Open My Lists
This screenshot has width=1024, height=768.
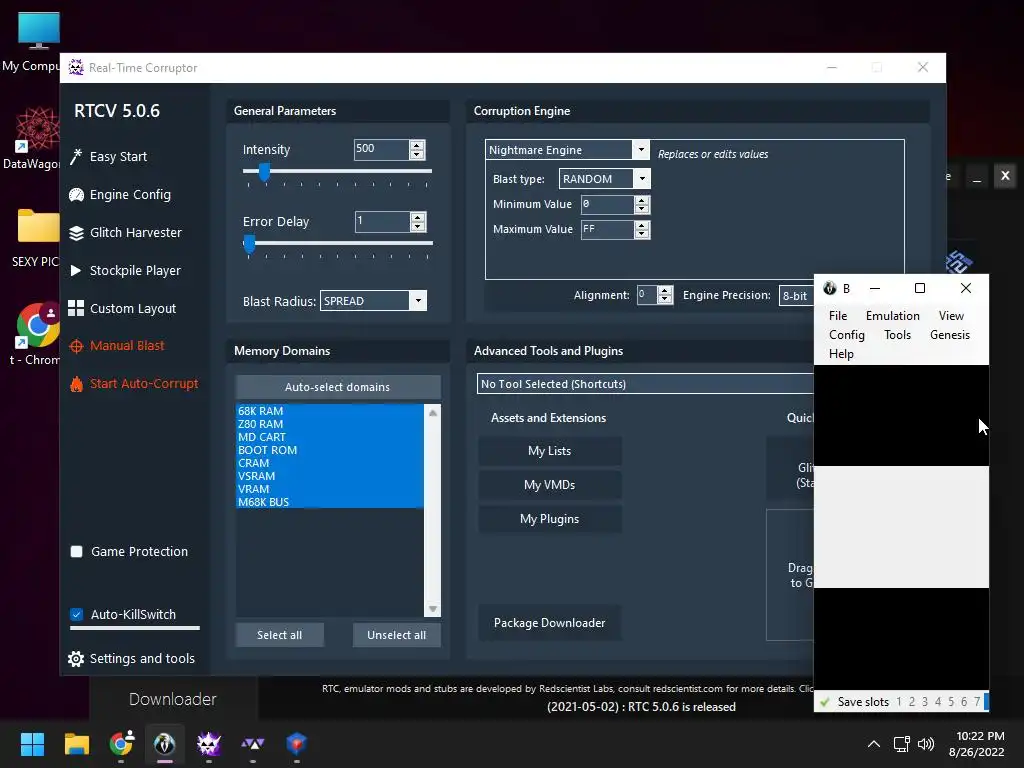[549, 451]
